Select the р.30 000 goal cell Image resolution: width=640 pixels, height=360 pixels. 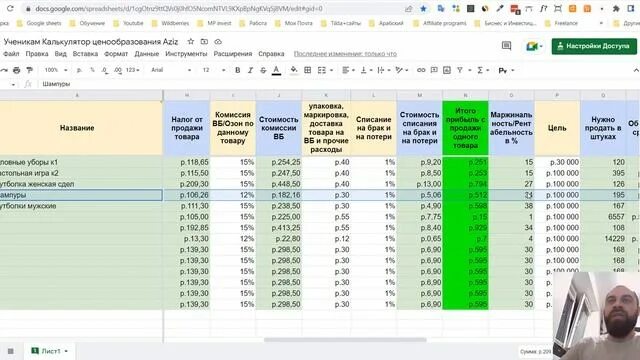pos(557,162)
